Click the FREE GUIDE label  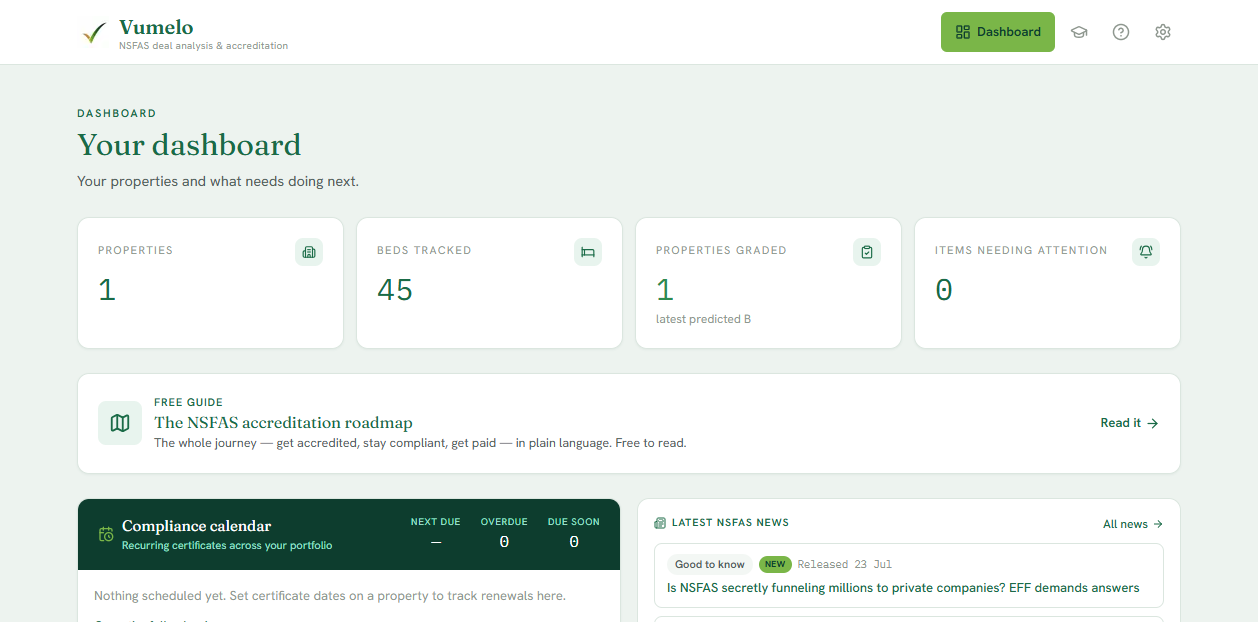point(188,402)
